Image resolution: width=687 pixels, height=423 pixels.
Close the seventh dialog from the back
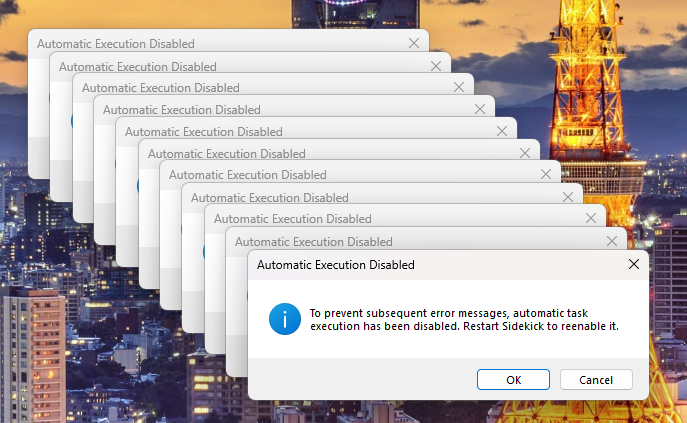(546, 175)
